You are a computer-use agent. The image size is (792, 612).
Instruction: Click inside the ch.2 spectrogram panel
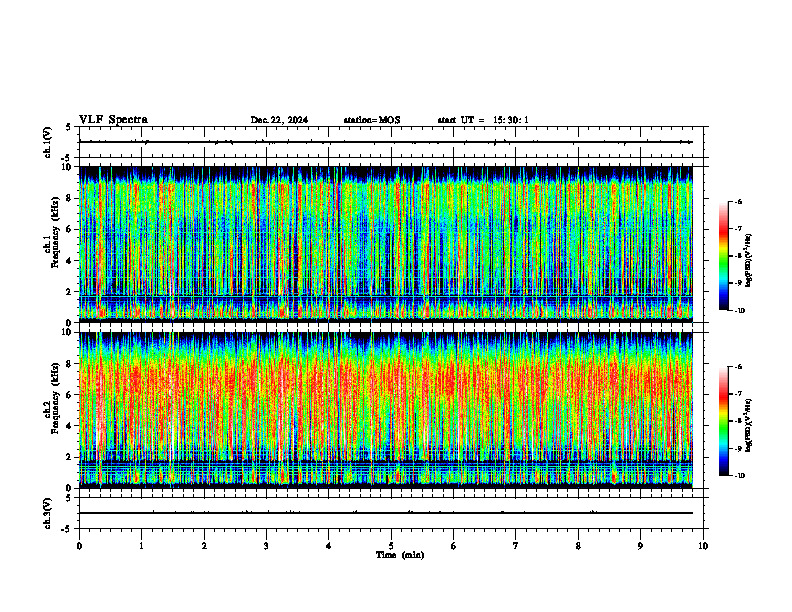click(386, 410)
